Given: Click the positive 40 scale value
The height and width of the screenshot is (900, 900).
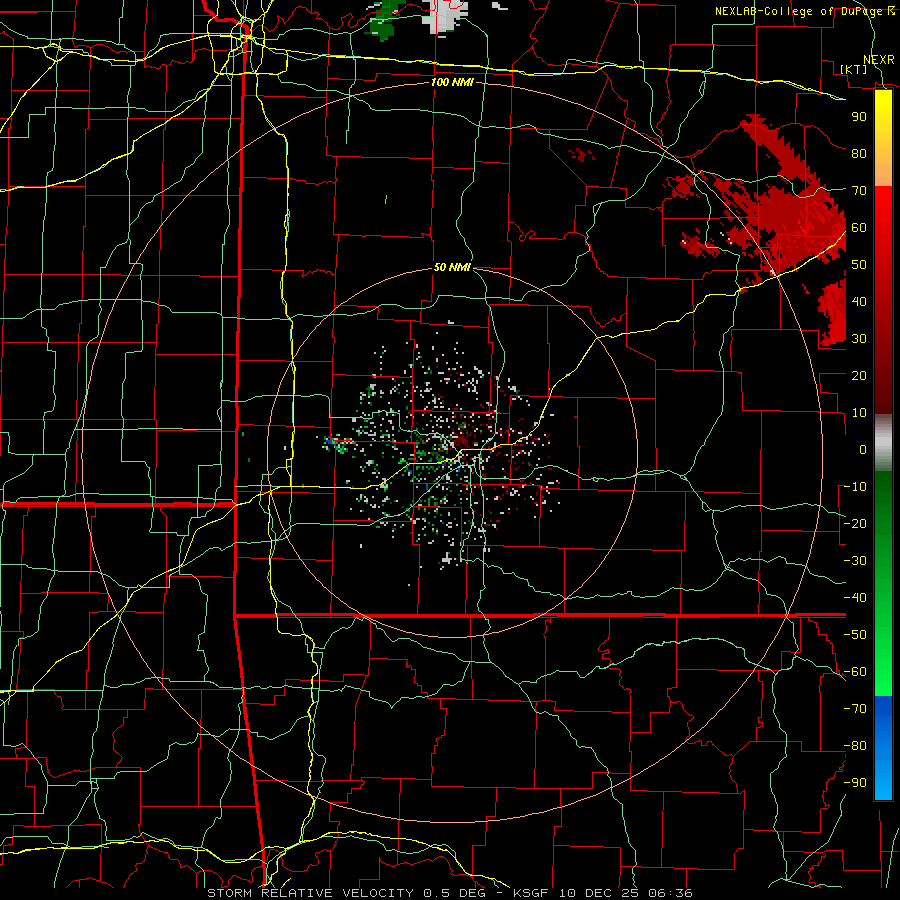Looking at the screenshot, I should pos(859,301).
